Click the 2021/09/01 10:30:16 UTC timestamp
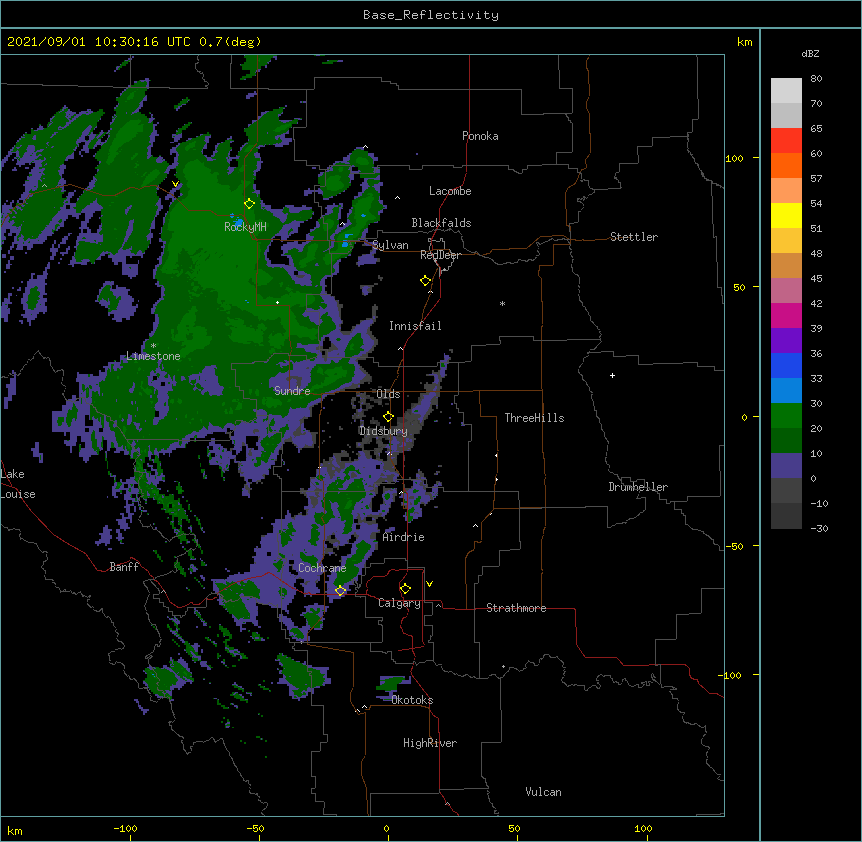This screenshot has height=842, width=862. [98, 42]
